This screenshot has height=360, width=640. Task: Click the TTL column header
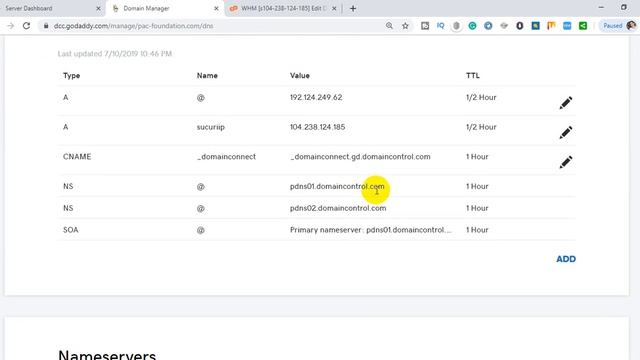(473, 76)
